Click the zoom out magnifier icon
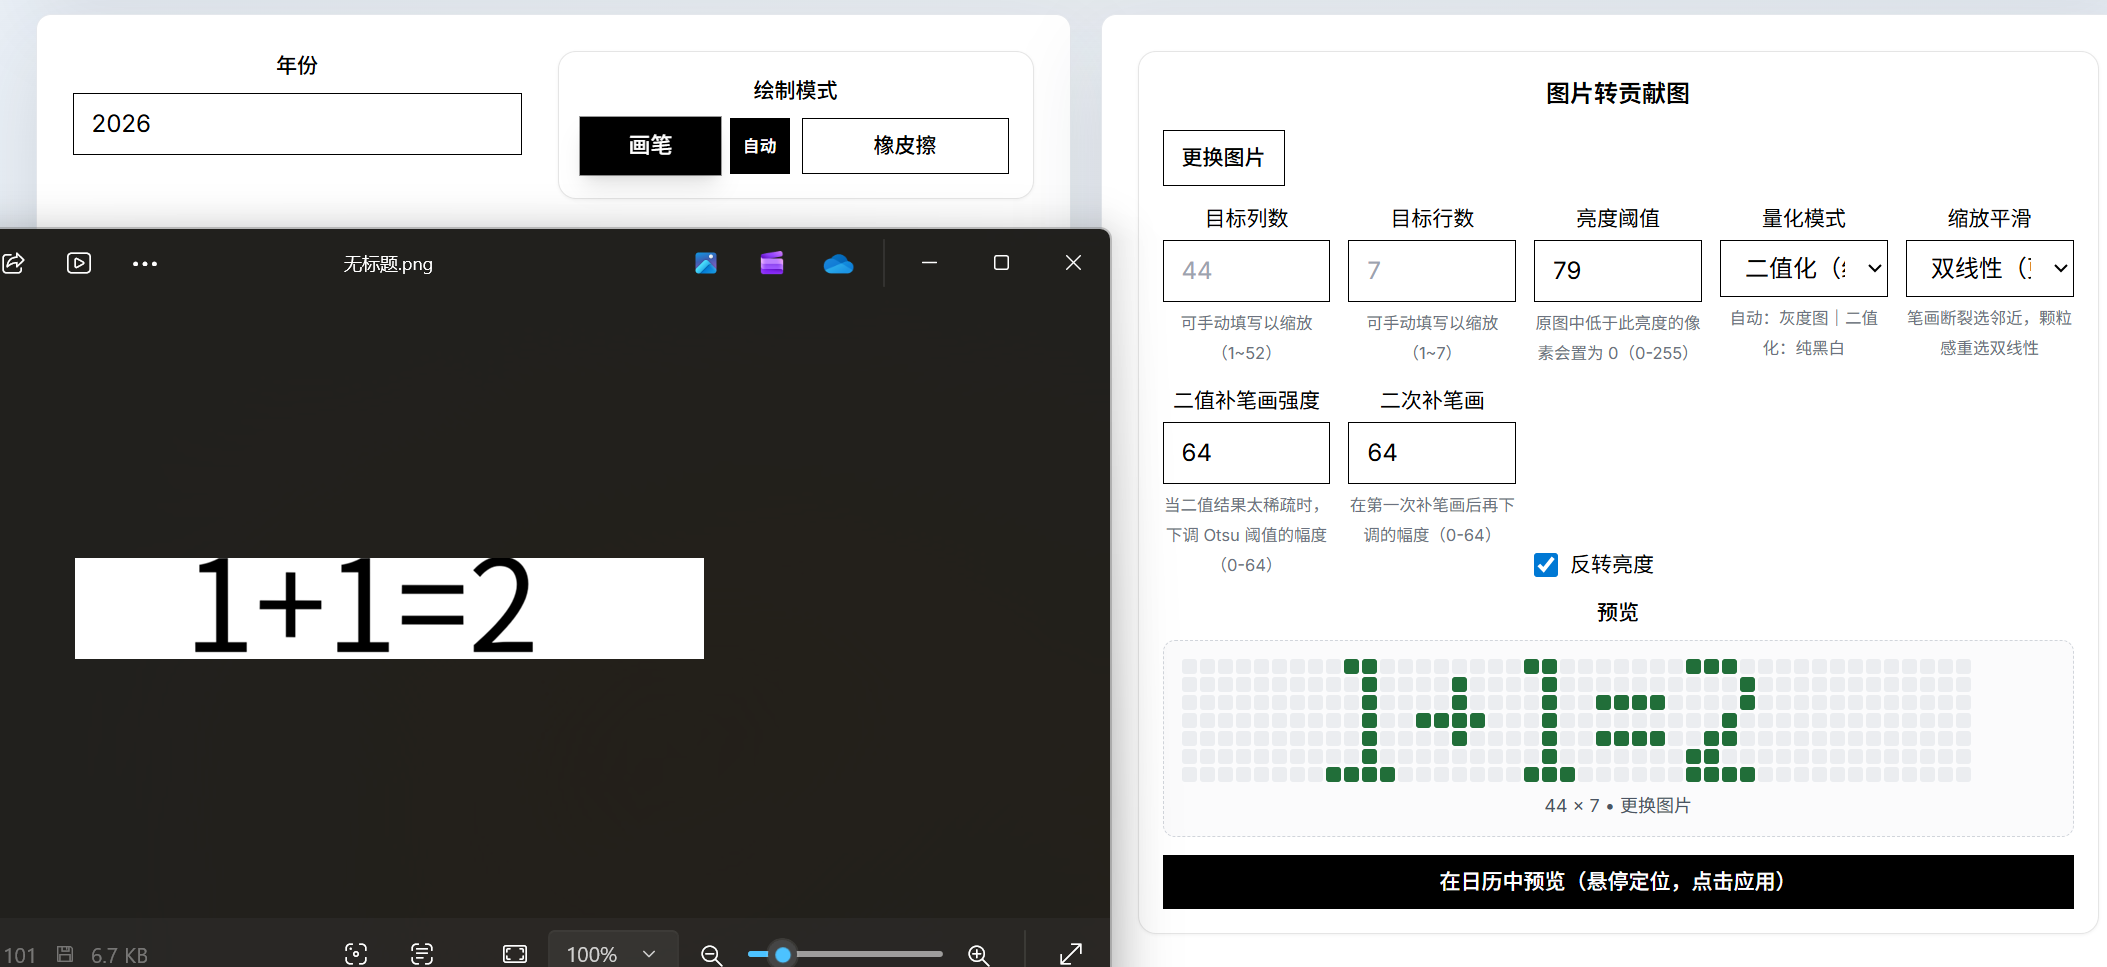This screenshot has height=967, width=2107. pos(711,955)
